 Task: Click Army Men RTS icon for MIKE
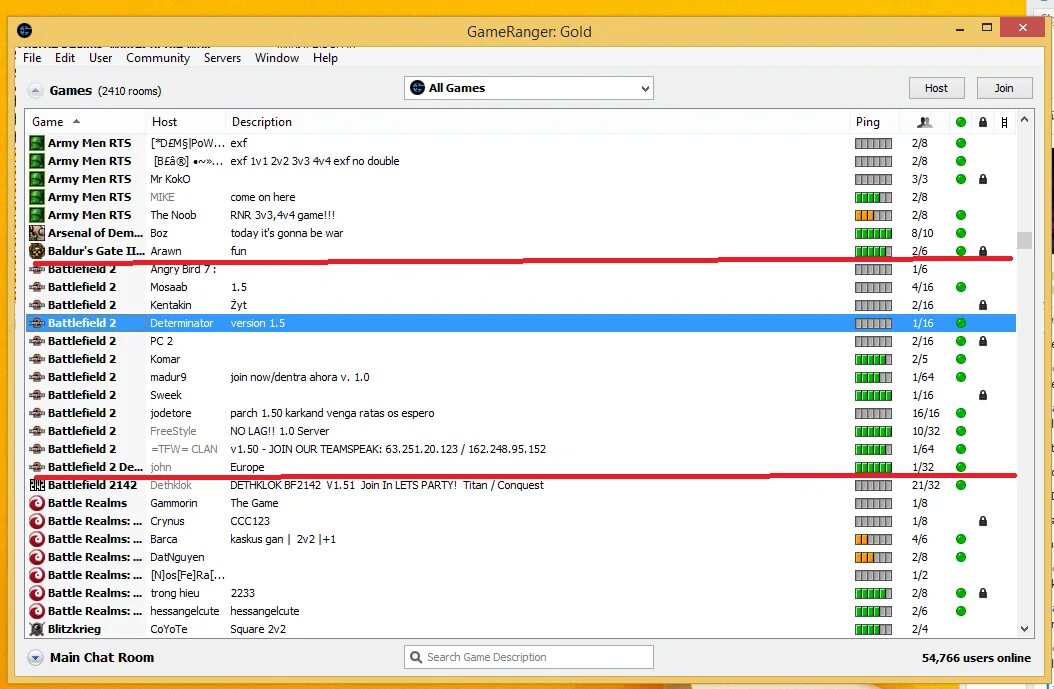[37, 198]
